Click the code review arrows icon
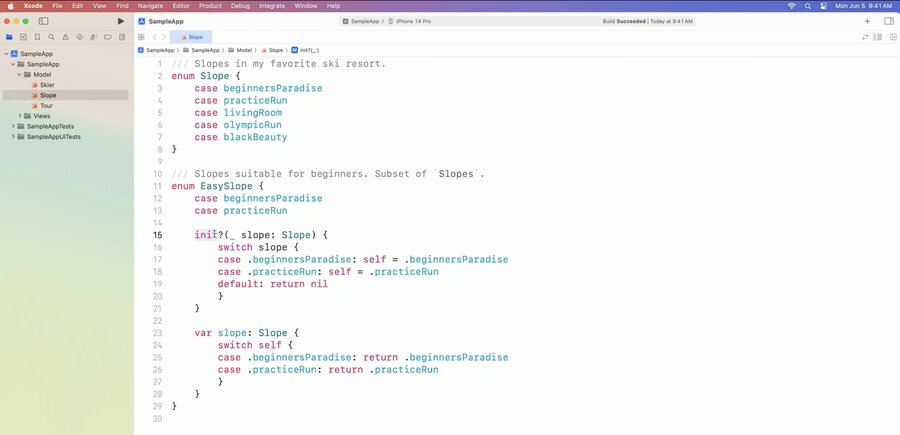Screen dimensions: 900x435 (865, 37)
